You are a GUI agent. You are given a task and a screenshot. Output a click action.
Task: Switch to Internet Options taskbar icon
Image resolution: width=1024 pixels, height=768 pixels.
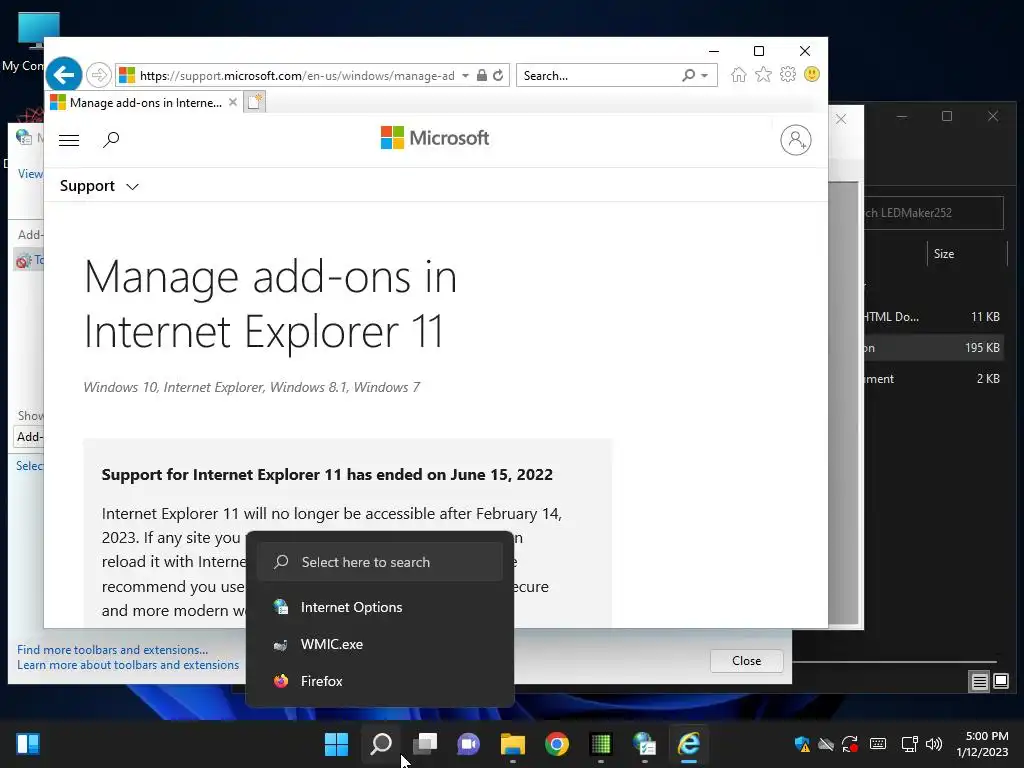pyautogui.click(x=645, y=744)
